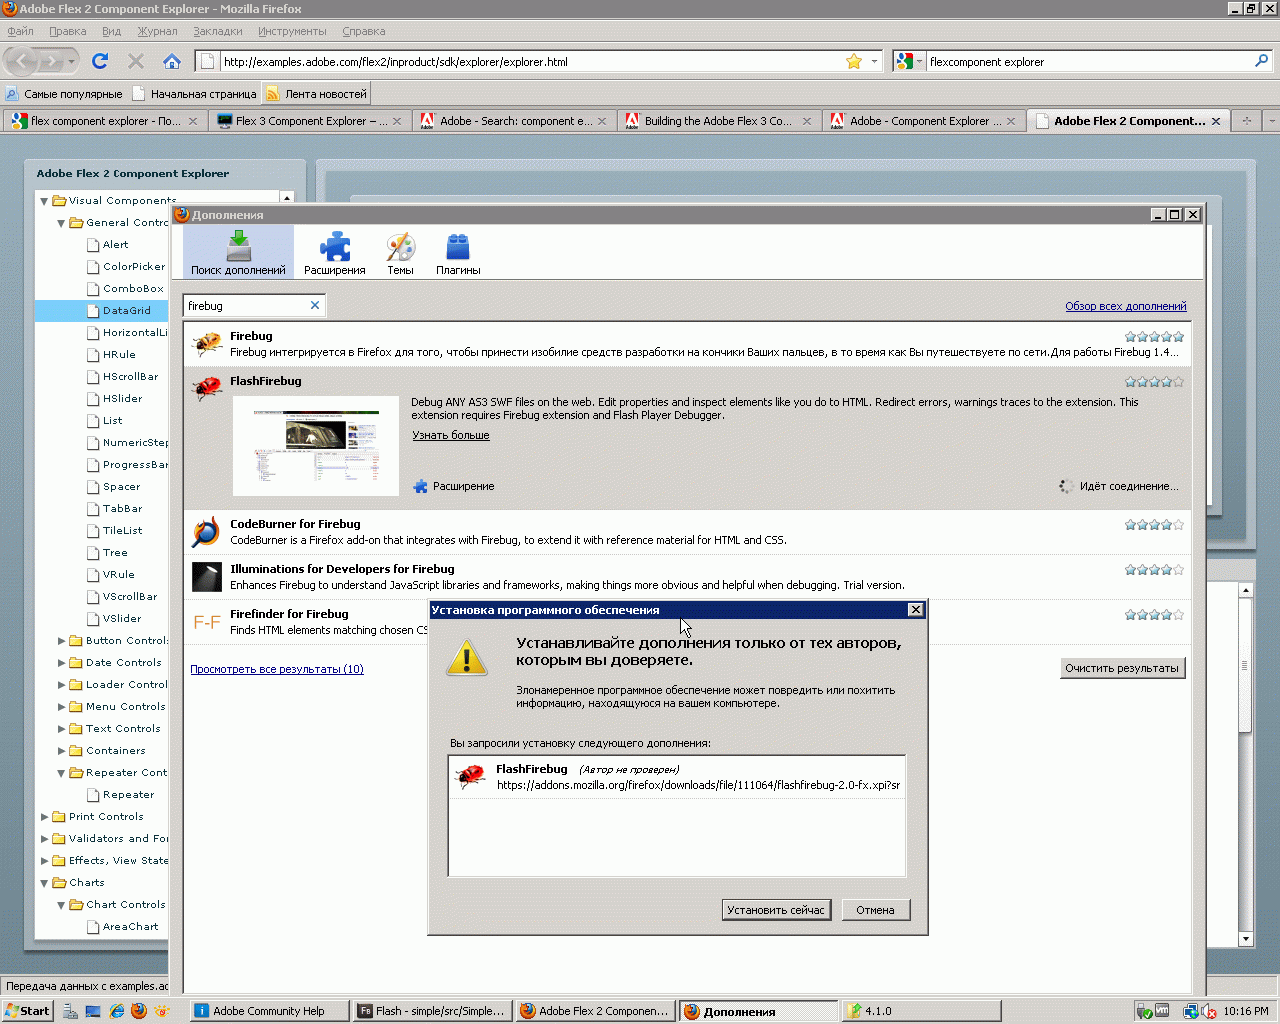Launch Firefox from quick launch icon
The image size is (1280, 1024).
click(x=139, y=1011)
